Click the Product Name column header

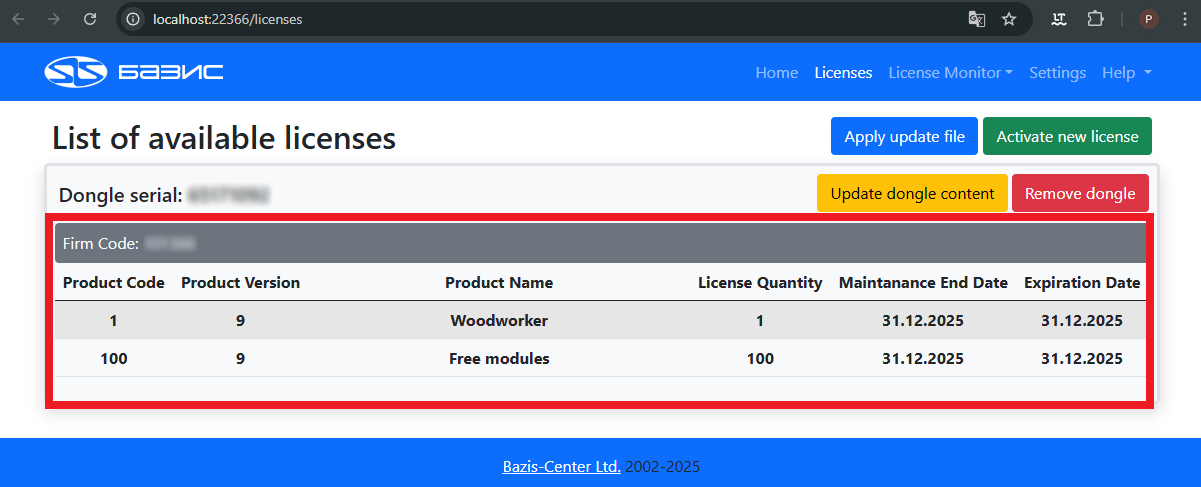tap(499, 283)
